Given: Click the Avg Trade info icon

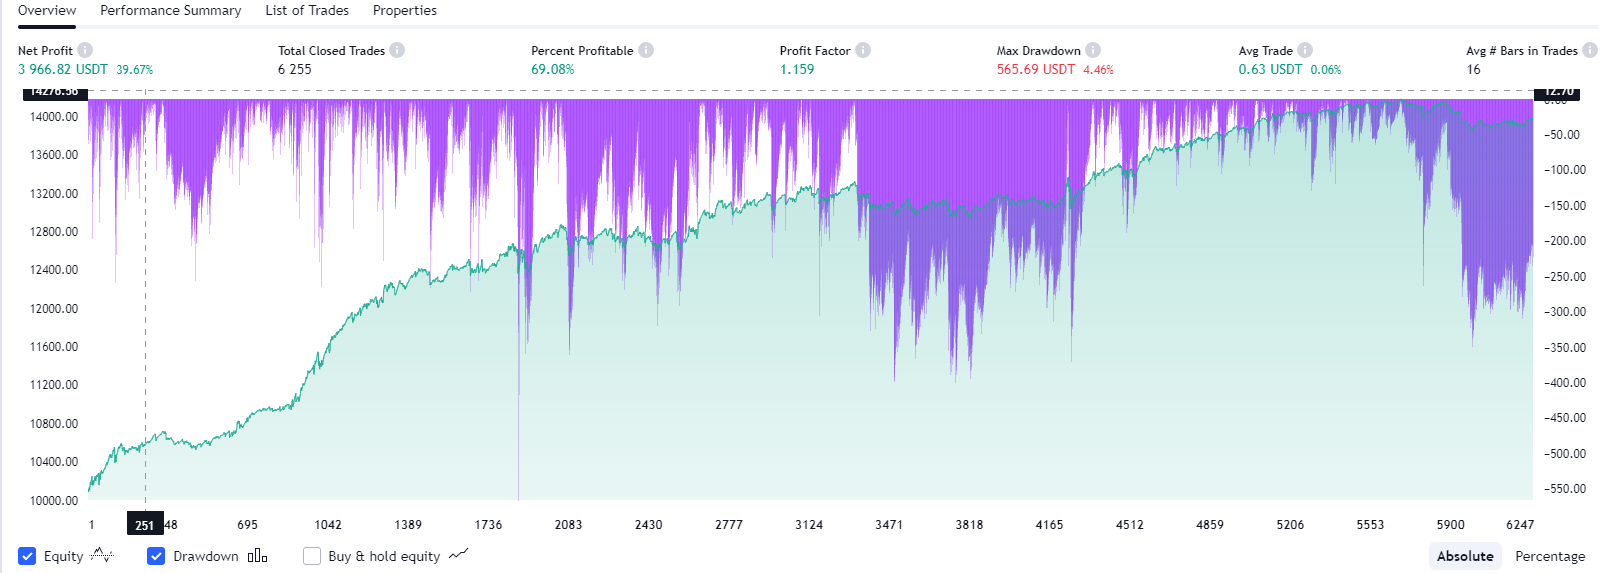Looking at the screenshot, I should tap(1305, 50).
